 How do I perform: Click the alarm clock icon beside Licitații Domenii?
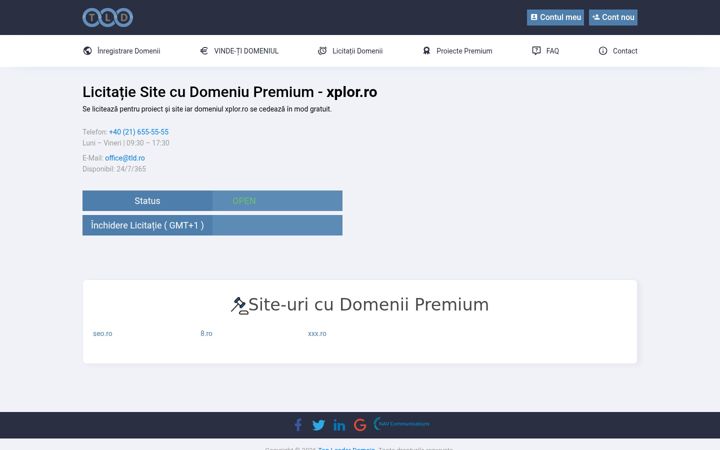pyautogui.click(x=322, y=51)
